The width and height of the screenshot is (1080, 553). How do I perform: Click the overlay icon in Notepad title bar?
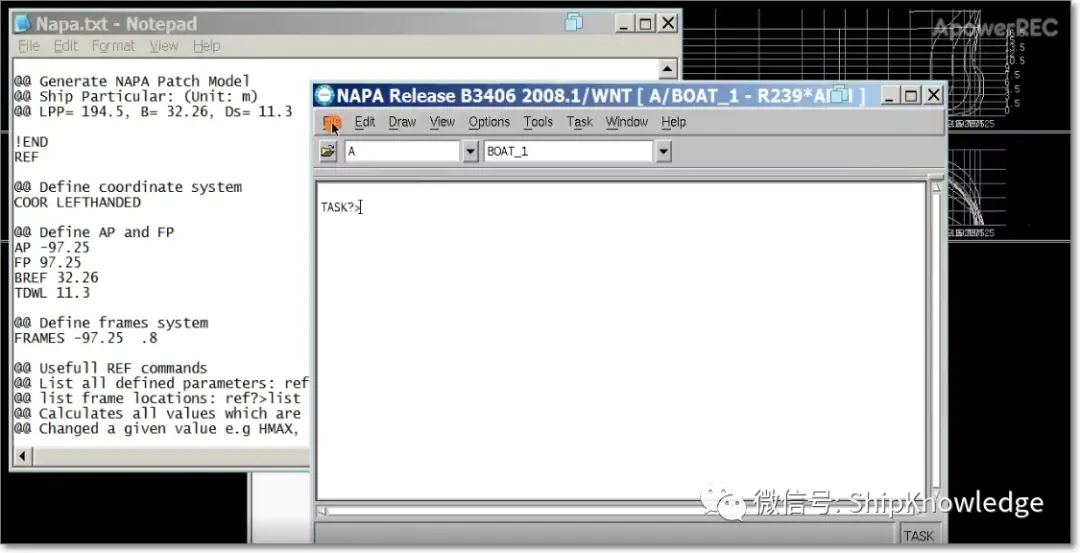coord(574,23)
